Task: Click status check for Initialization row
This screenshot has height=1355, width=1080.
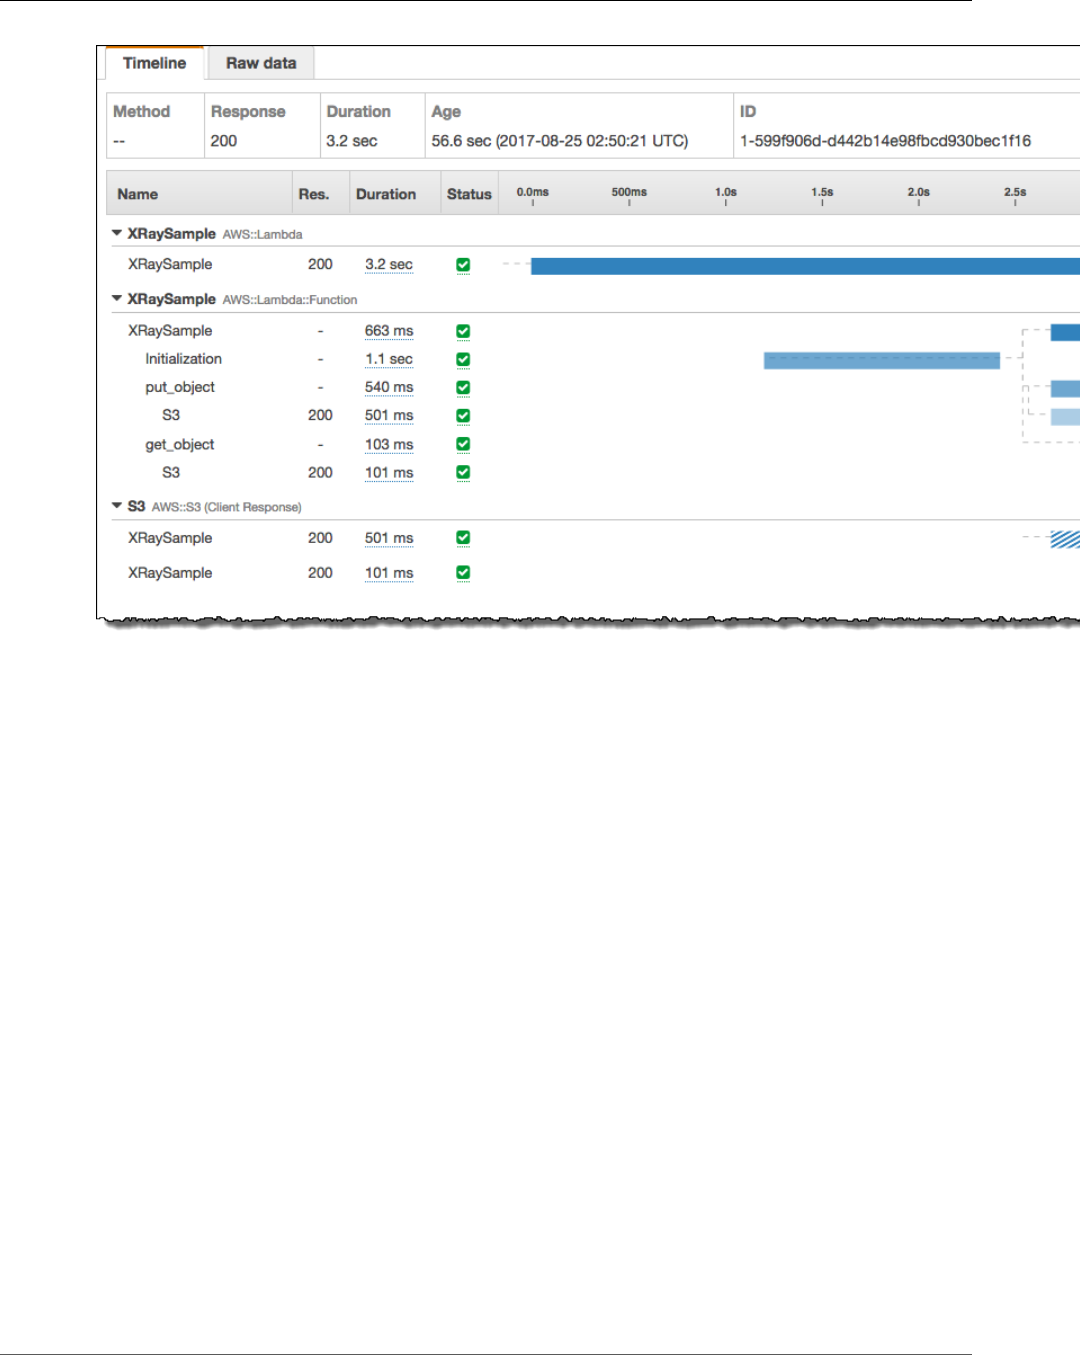Action: 463,359
